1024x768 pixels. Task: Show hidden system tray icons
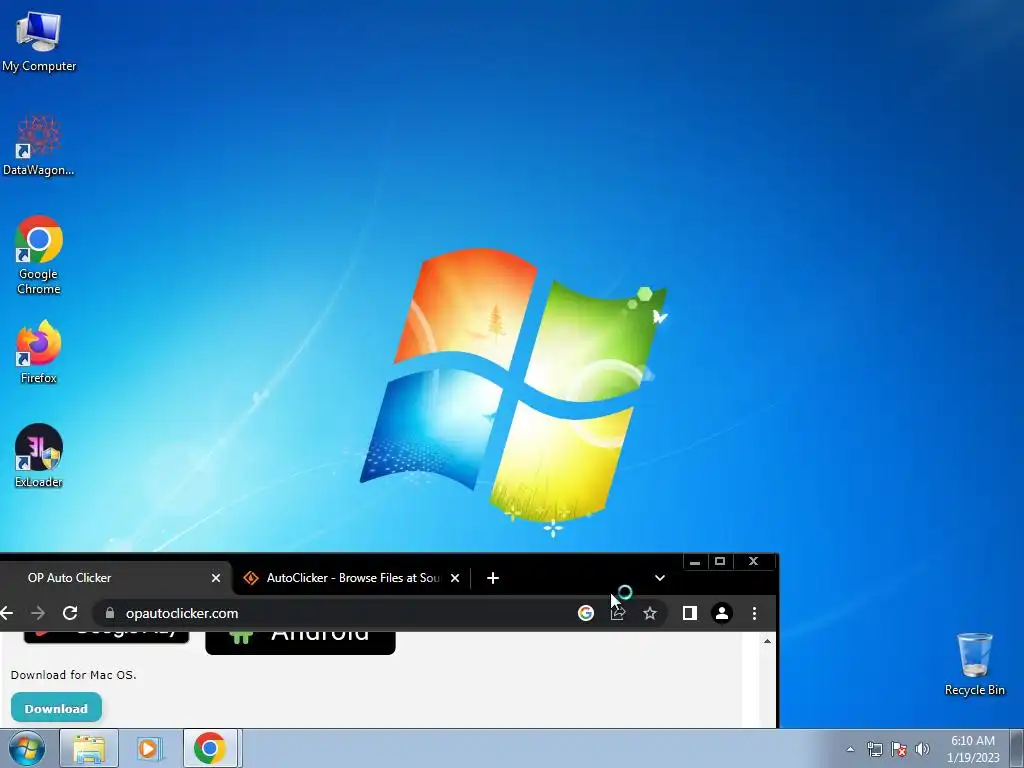click(850, 749)
